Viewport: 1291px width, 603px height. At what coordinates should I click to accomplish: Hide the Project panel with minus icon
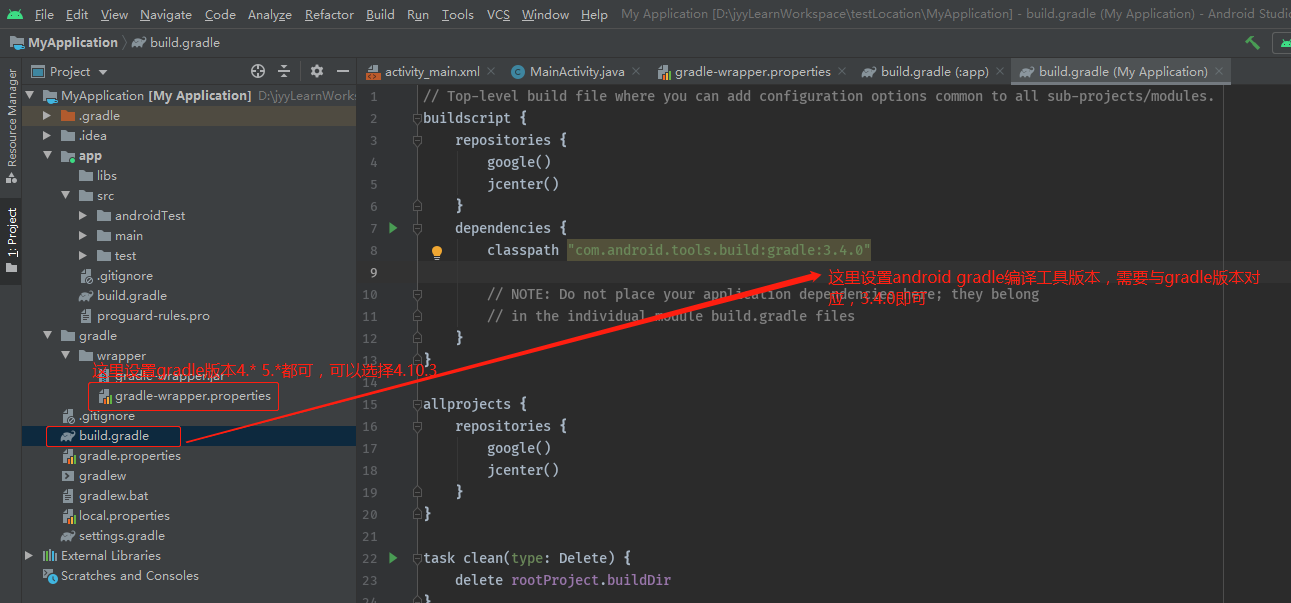(342, 71)
